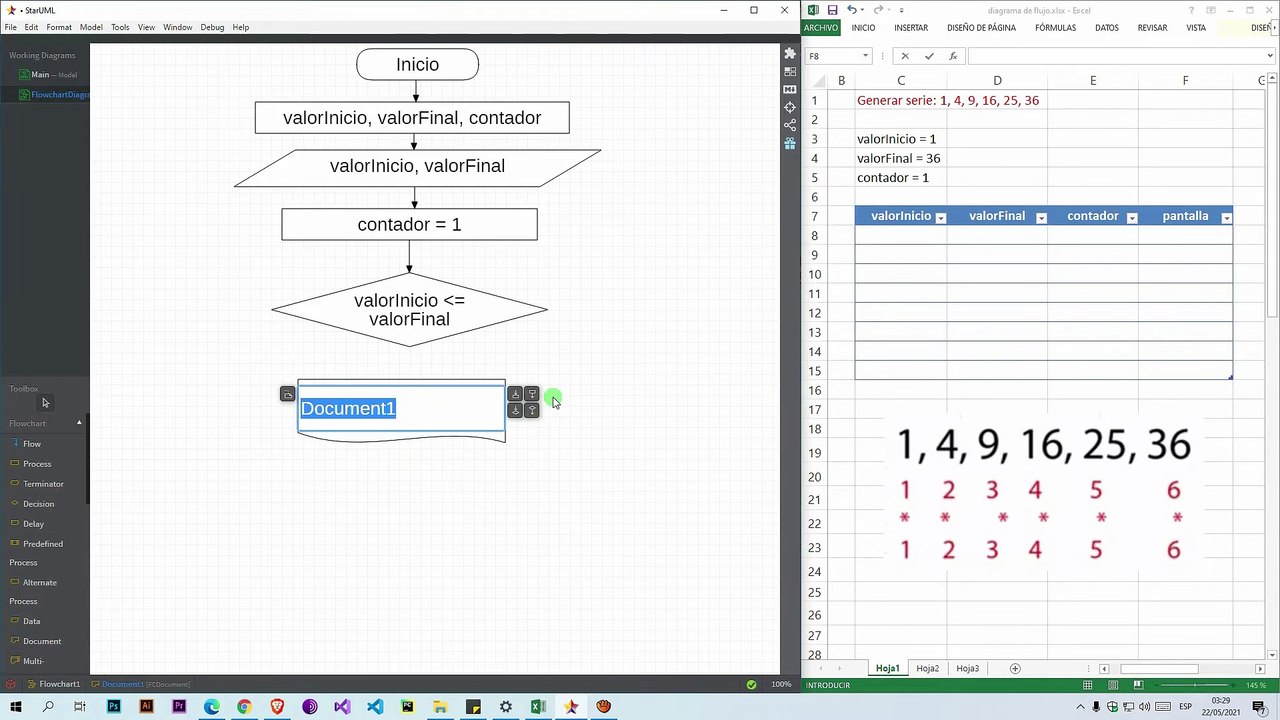Image resolution: width=1280 pixels, height=720 pixels.
Task: Click the Excel zoom slider
Action: (1197, 685)
